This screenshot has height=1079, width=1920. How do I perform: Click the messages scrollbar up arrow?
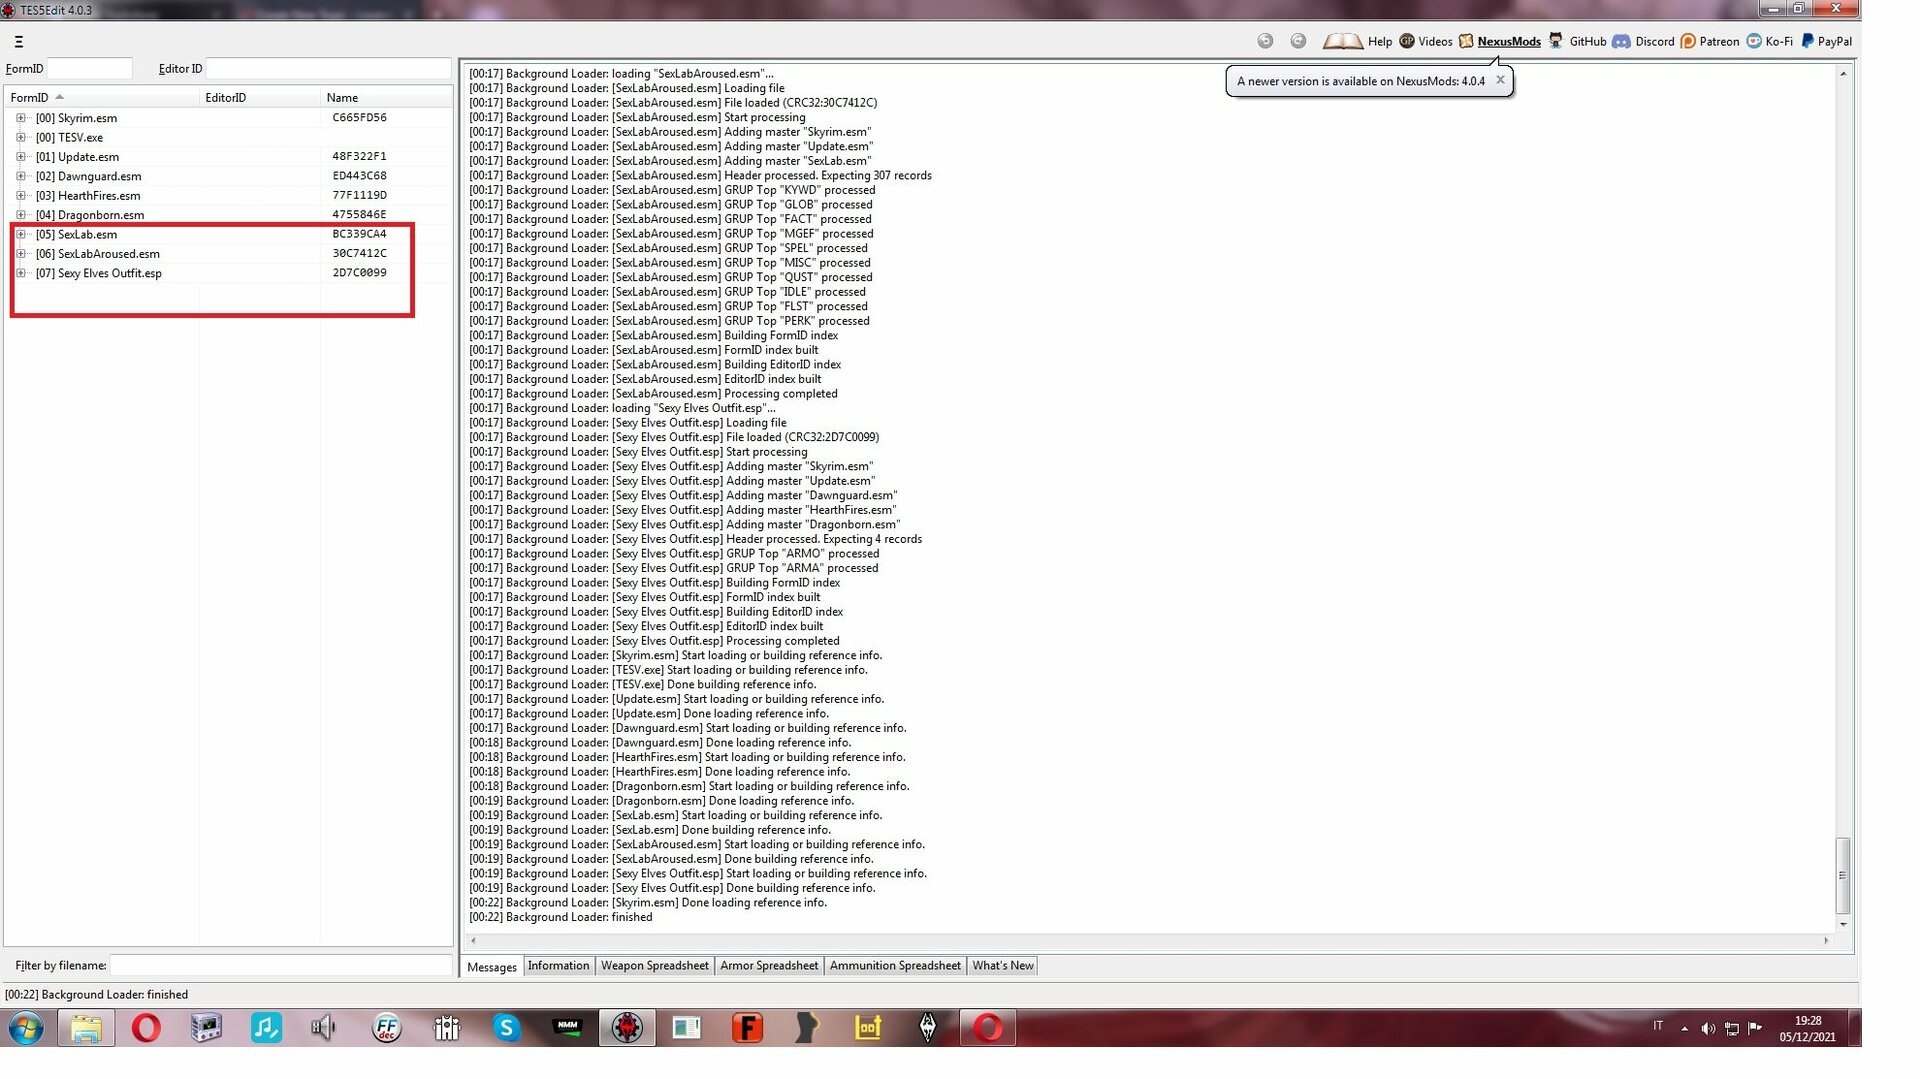(1842, 73)
